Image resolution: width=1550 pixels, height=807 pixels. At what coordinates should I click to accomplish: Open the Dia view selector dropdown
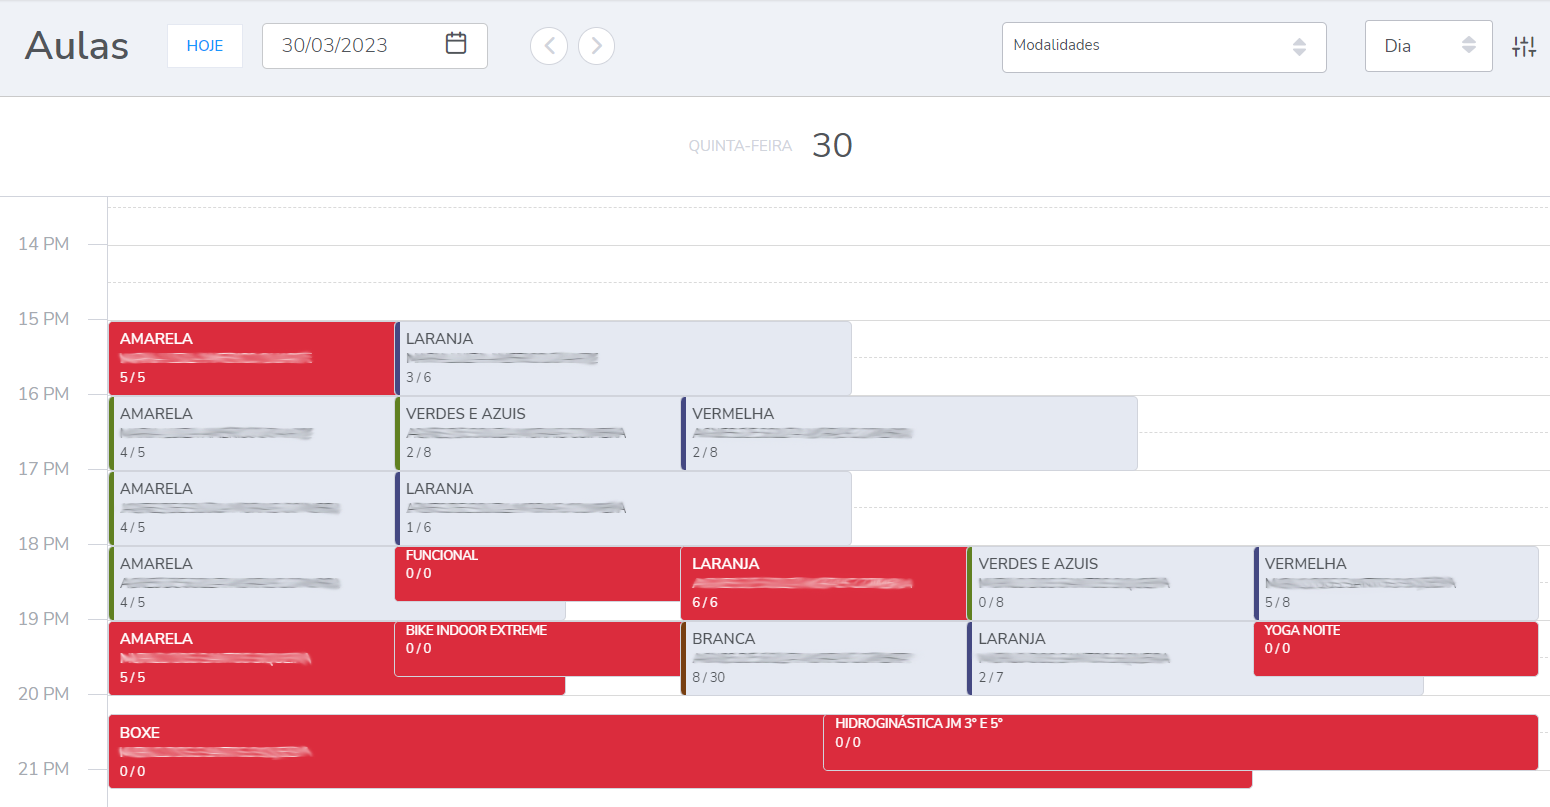[1427, 47]
